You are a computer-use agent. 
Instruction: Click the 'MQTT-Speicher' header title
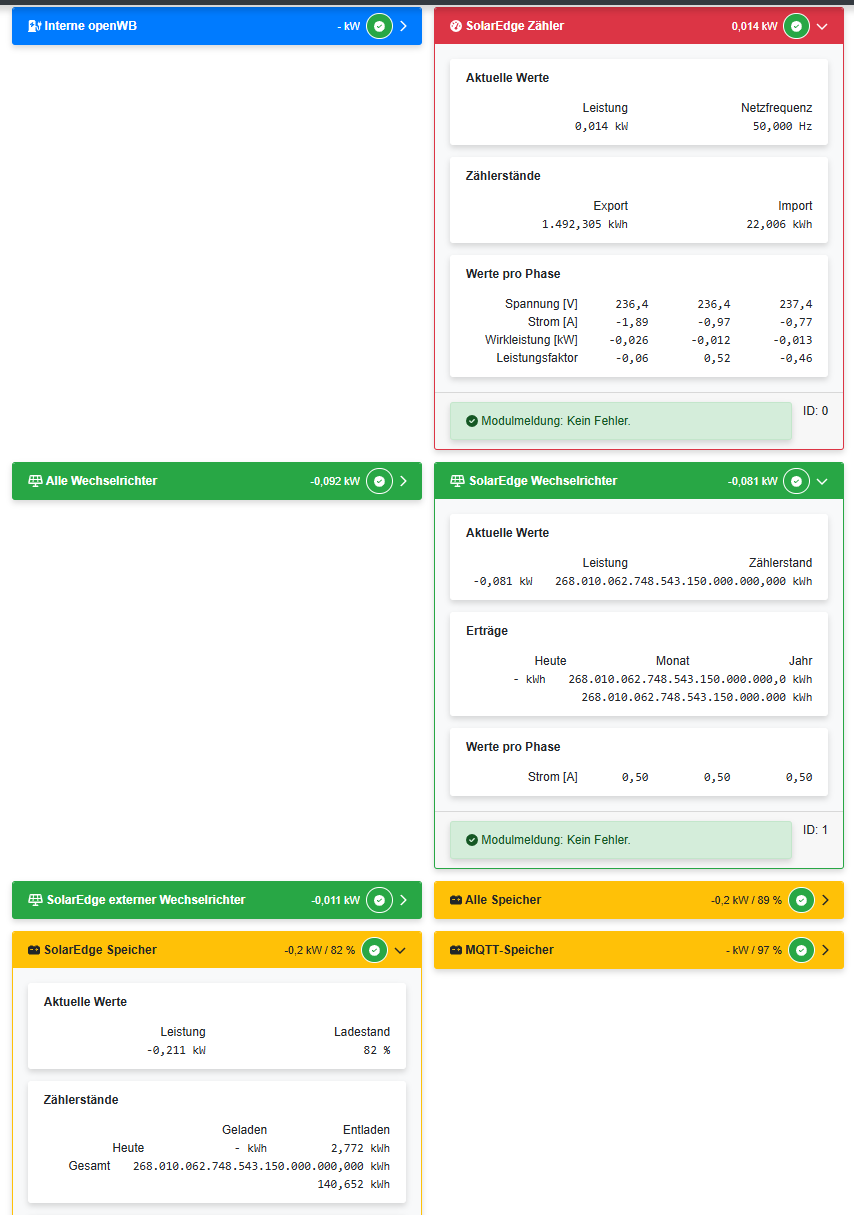(510, 950)
